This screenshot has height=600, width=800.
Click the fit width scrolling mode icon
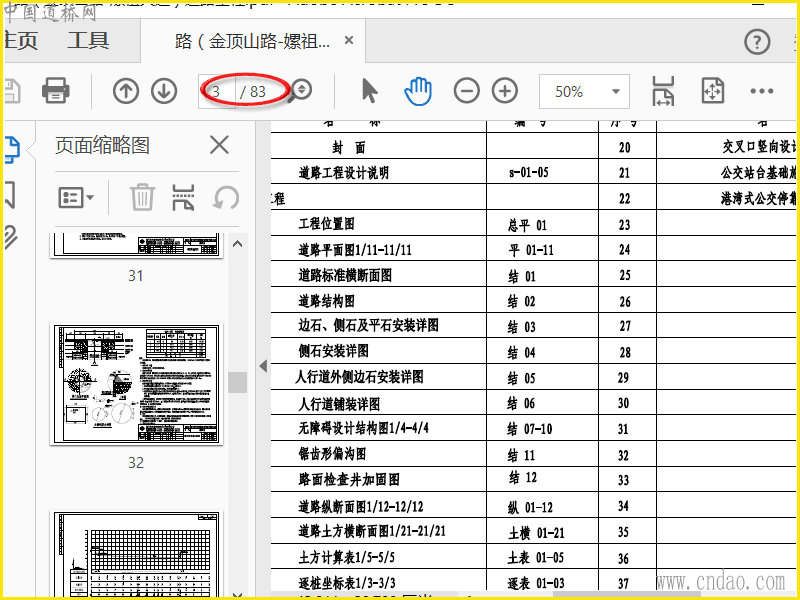click(663, 91)
